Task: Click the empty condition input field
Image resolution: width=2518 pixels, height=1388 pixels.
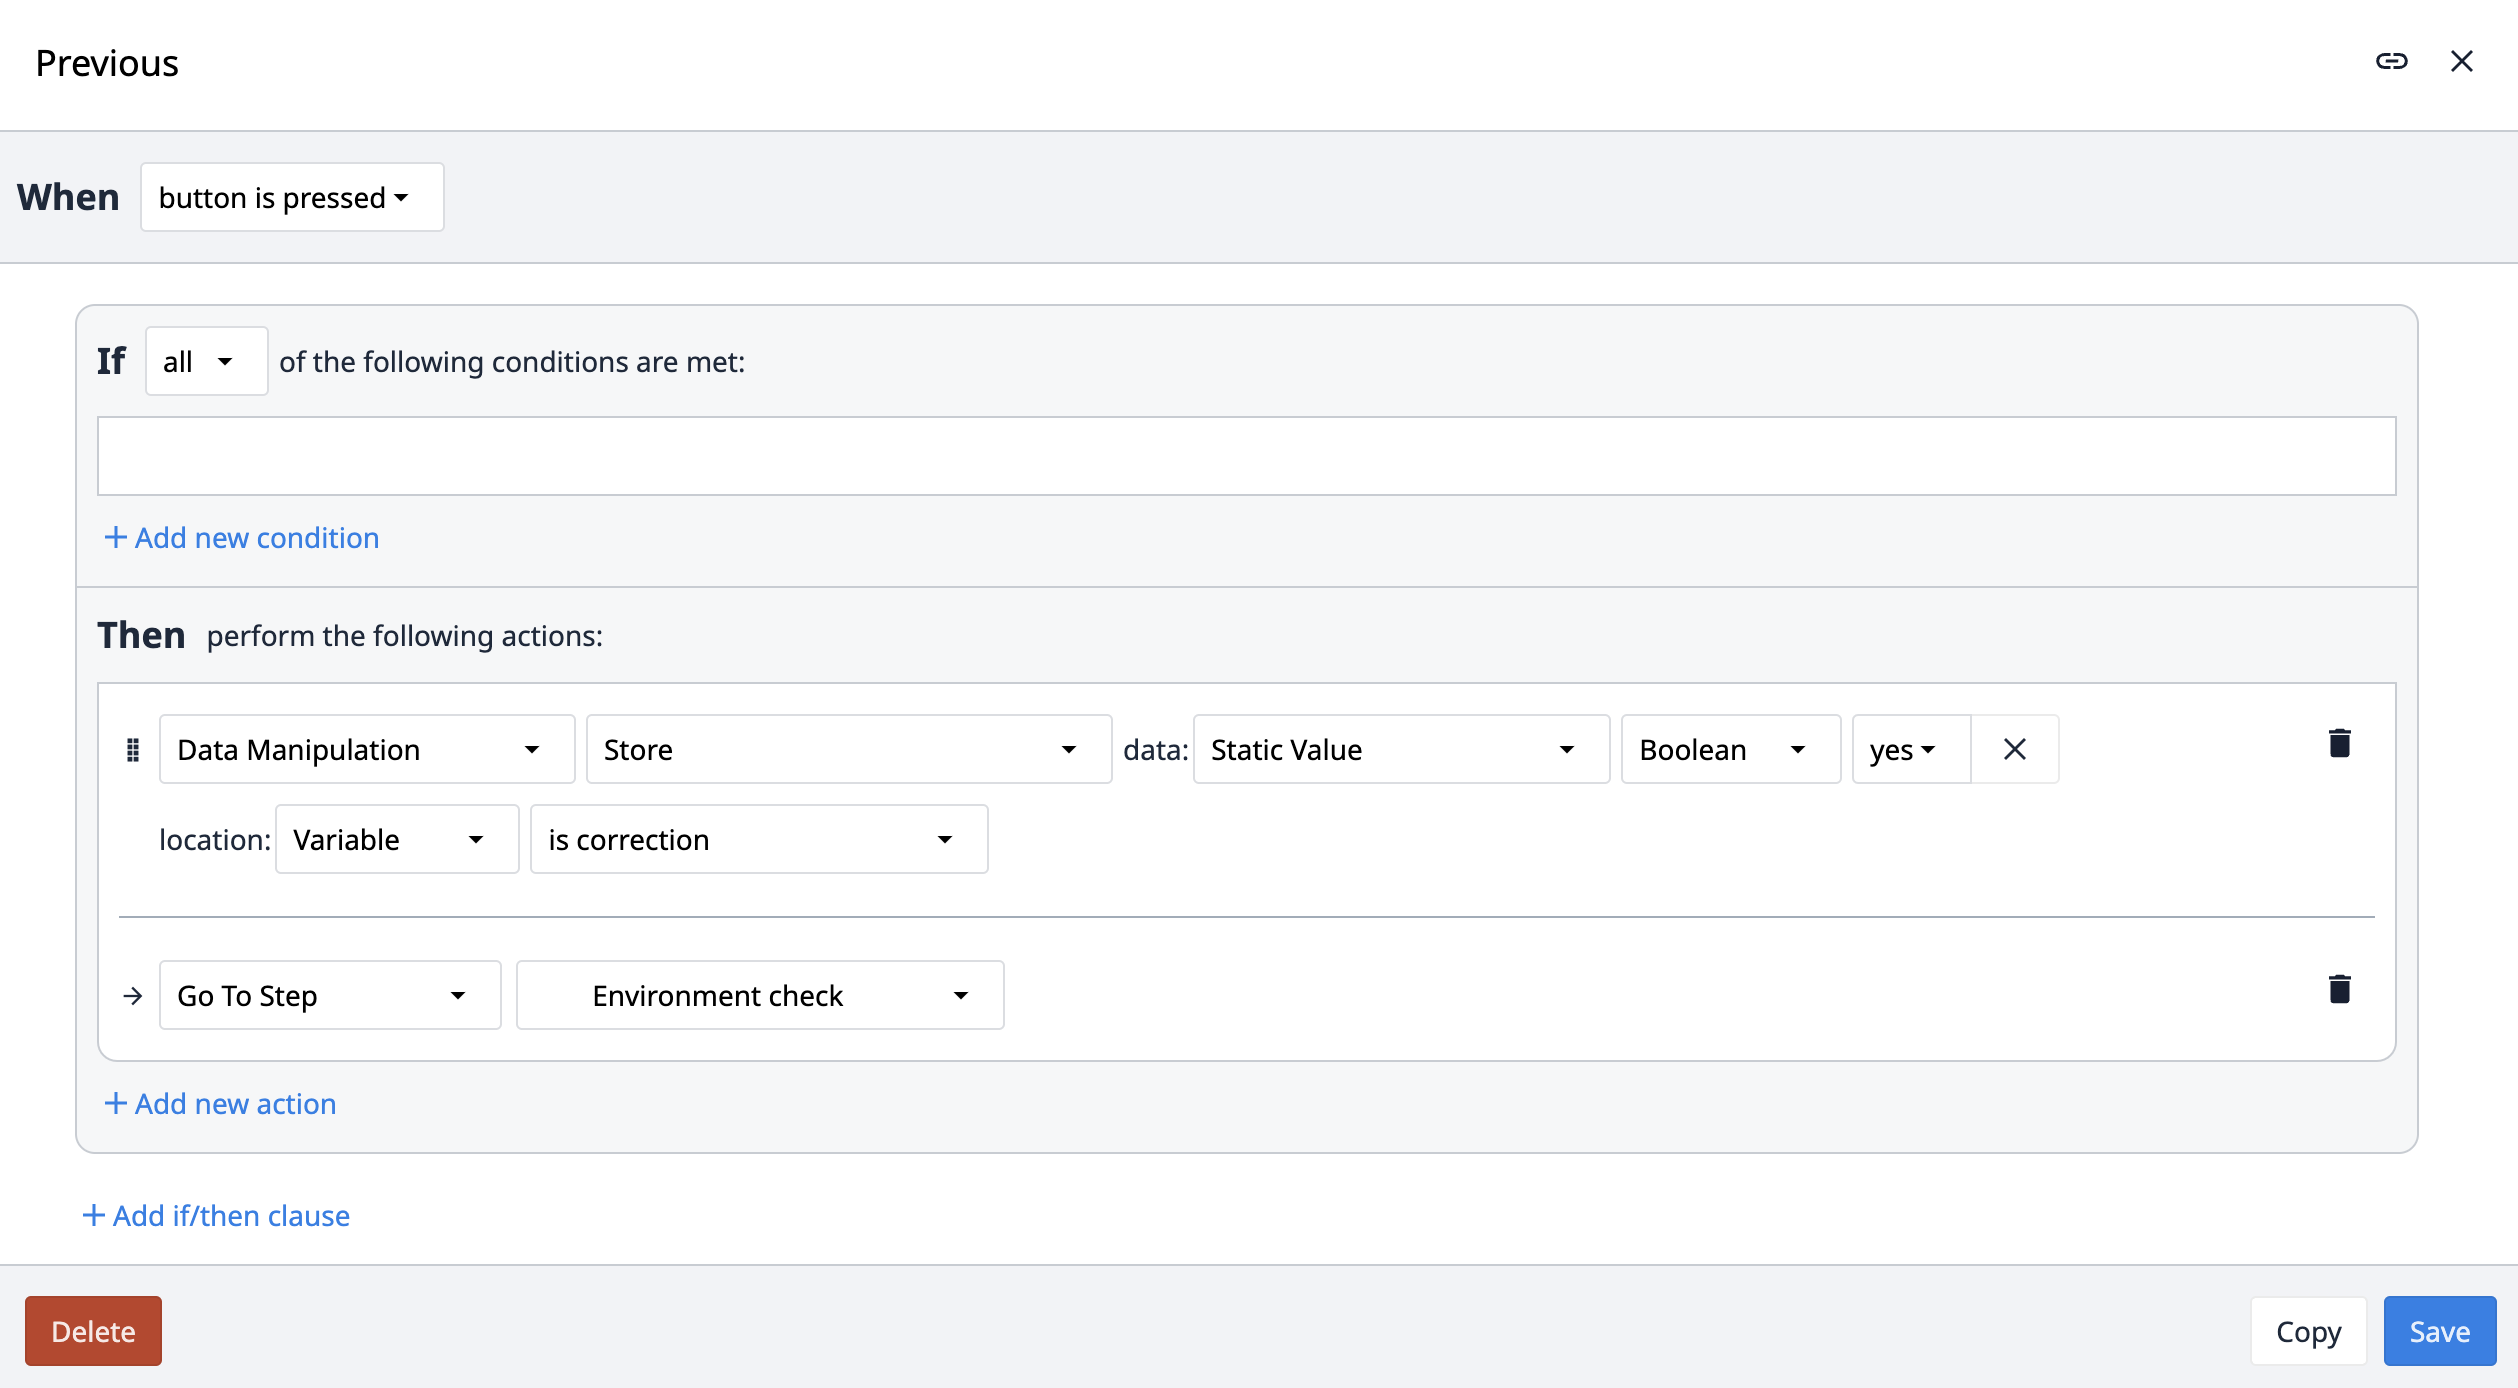Action: click(1246, 455)
